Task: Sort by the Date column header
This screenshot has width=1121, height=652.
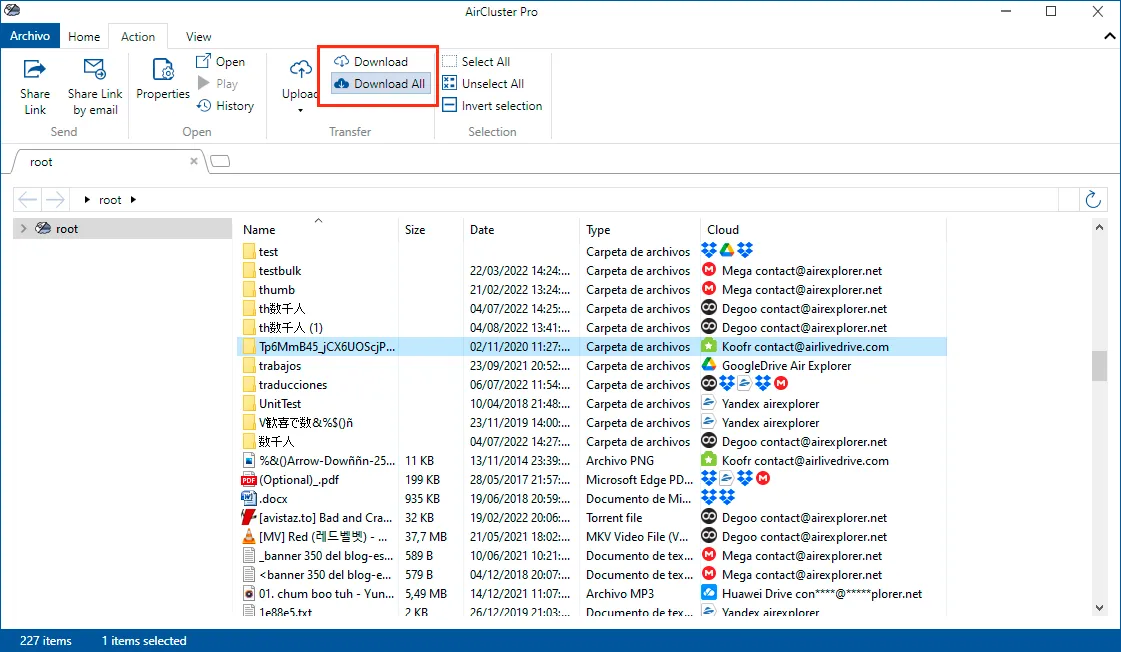Action: point(521,229)
